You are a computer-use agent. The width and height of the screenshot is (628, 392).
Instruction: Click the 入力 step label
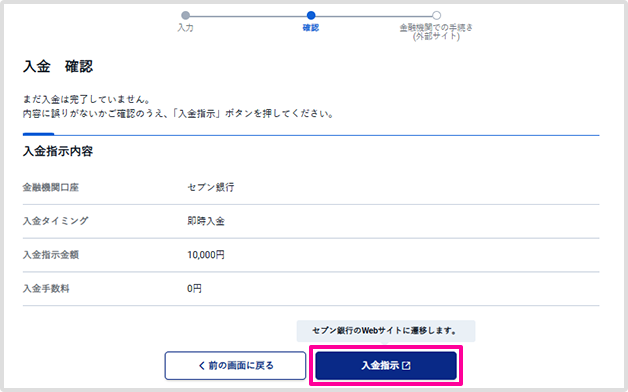(185, 28)
